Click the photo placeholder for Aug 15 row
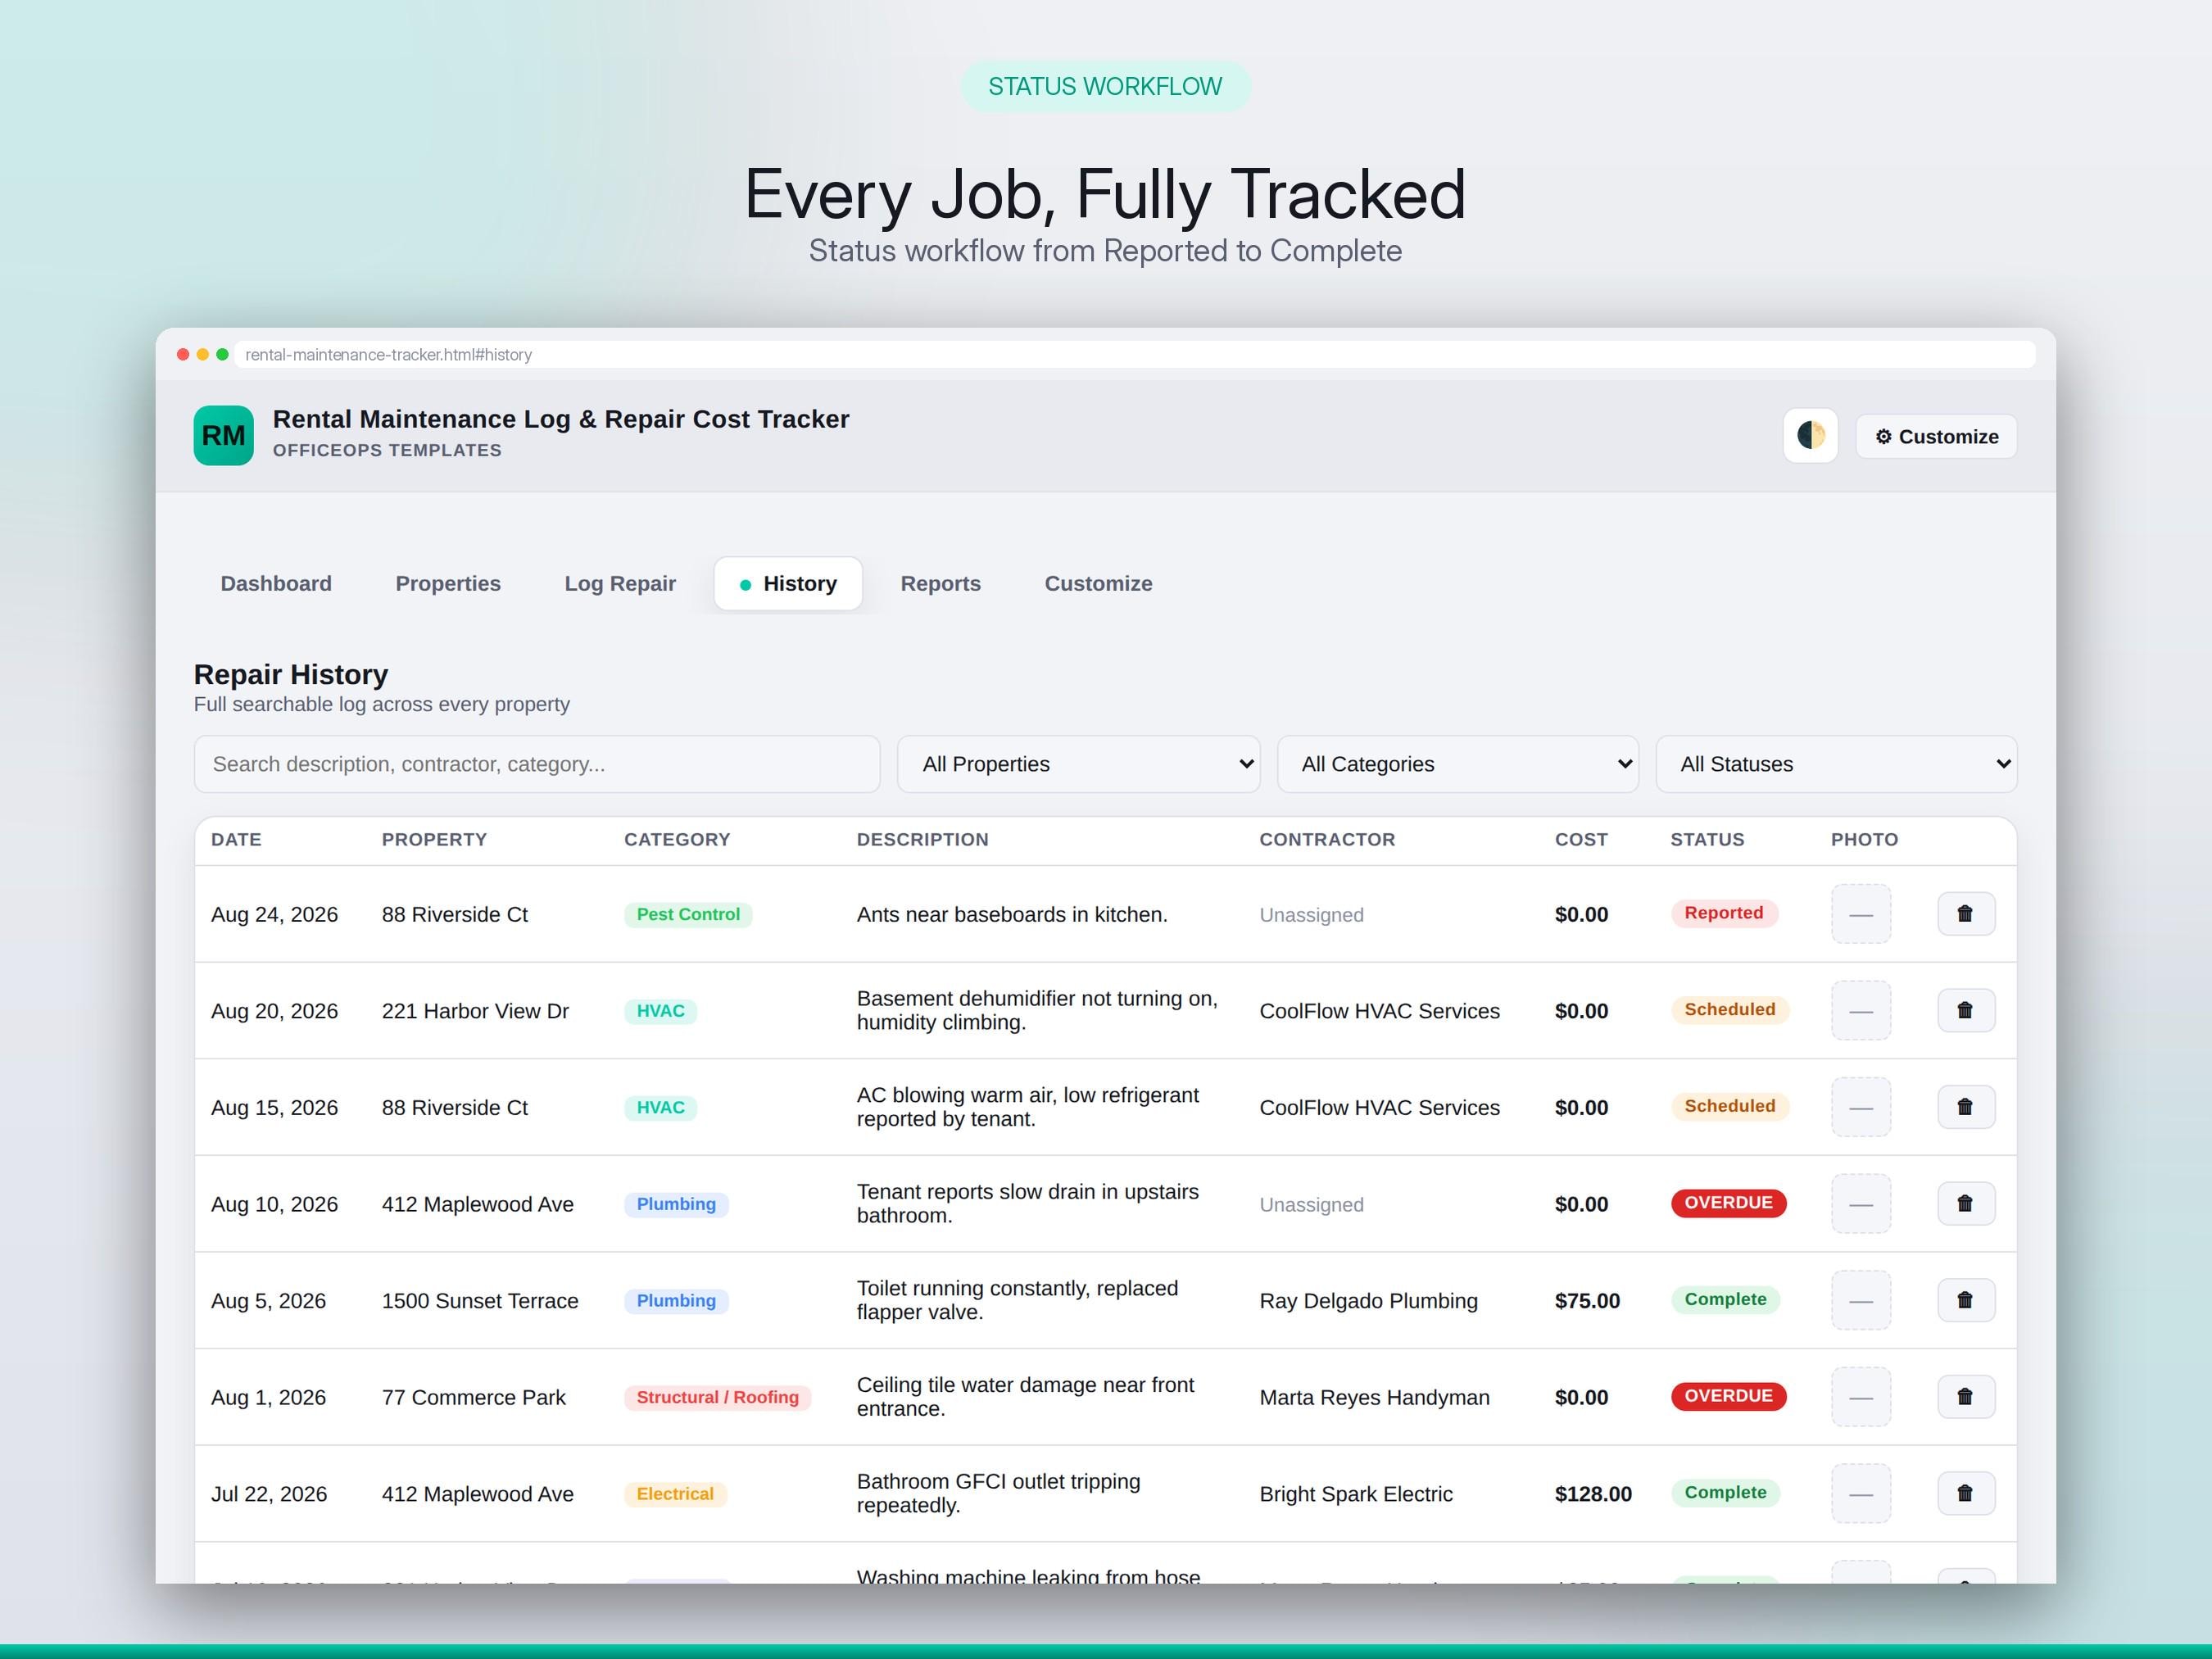Viewport: 2212px width, 1659px height. click(1861, 1107)
